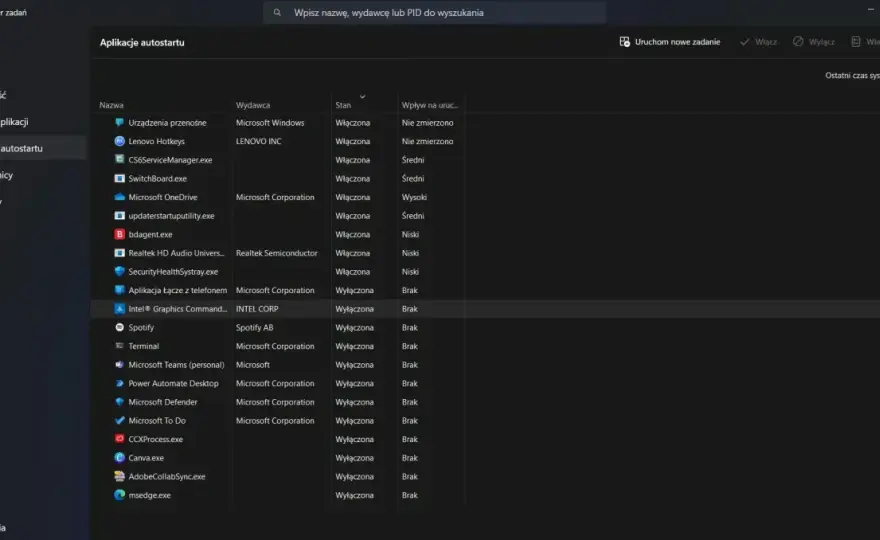This screenshot has height=540, width=880.
Task: Click the CCXProcess.exe icon
Action: coord(120,439)
